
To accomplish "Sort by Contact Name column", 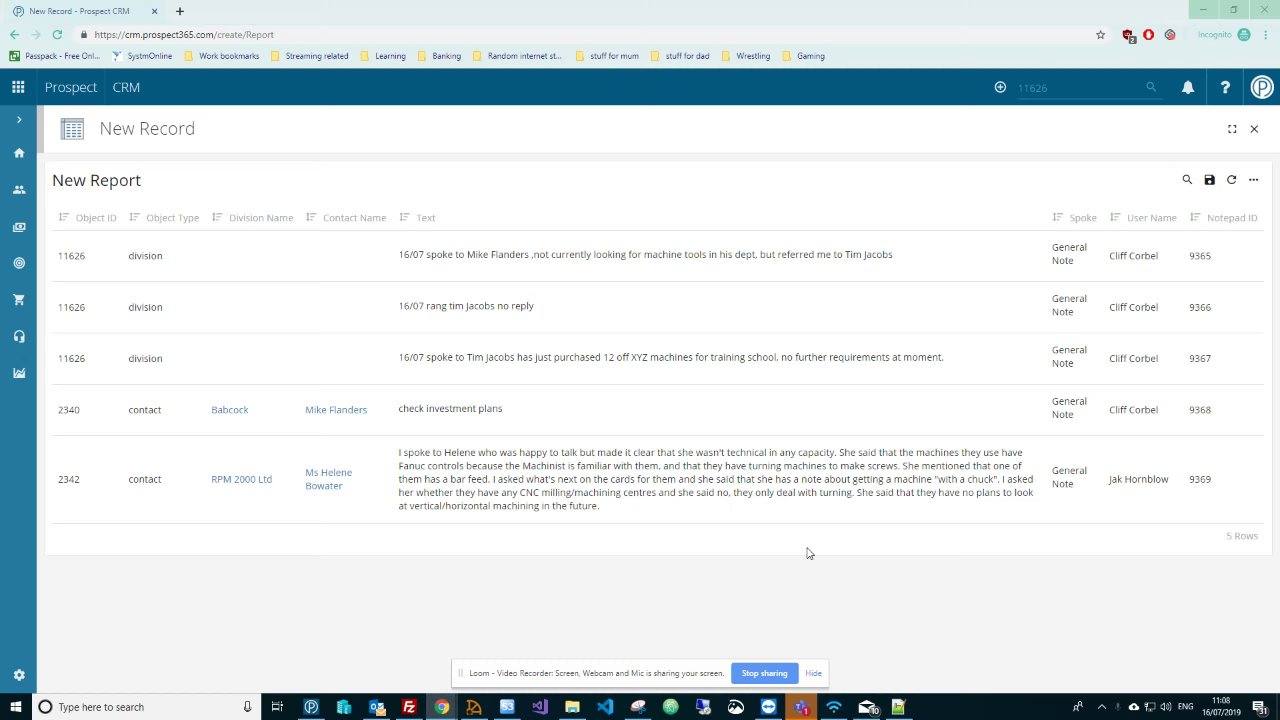I will pos(346,217).
